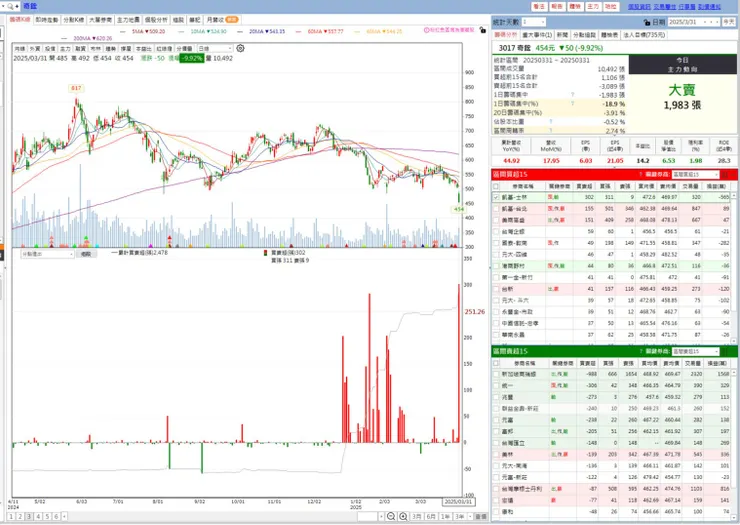Viewport: 740px width, 525px height.
Task: Click the zoom out magnifier icon
Action: click(391, 517)
